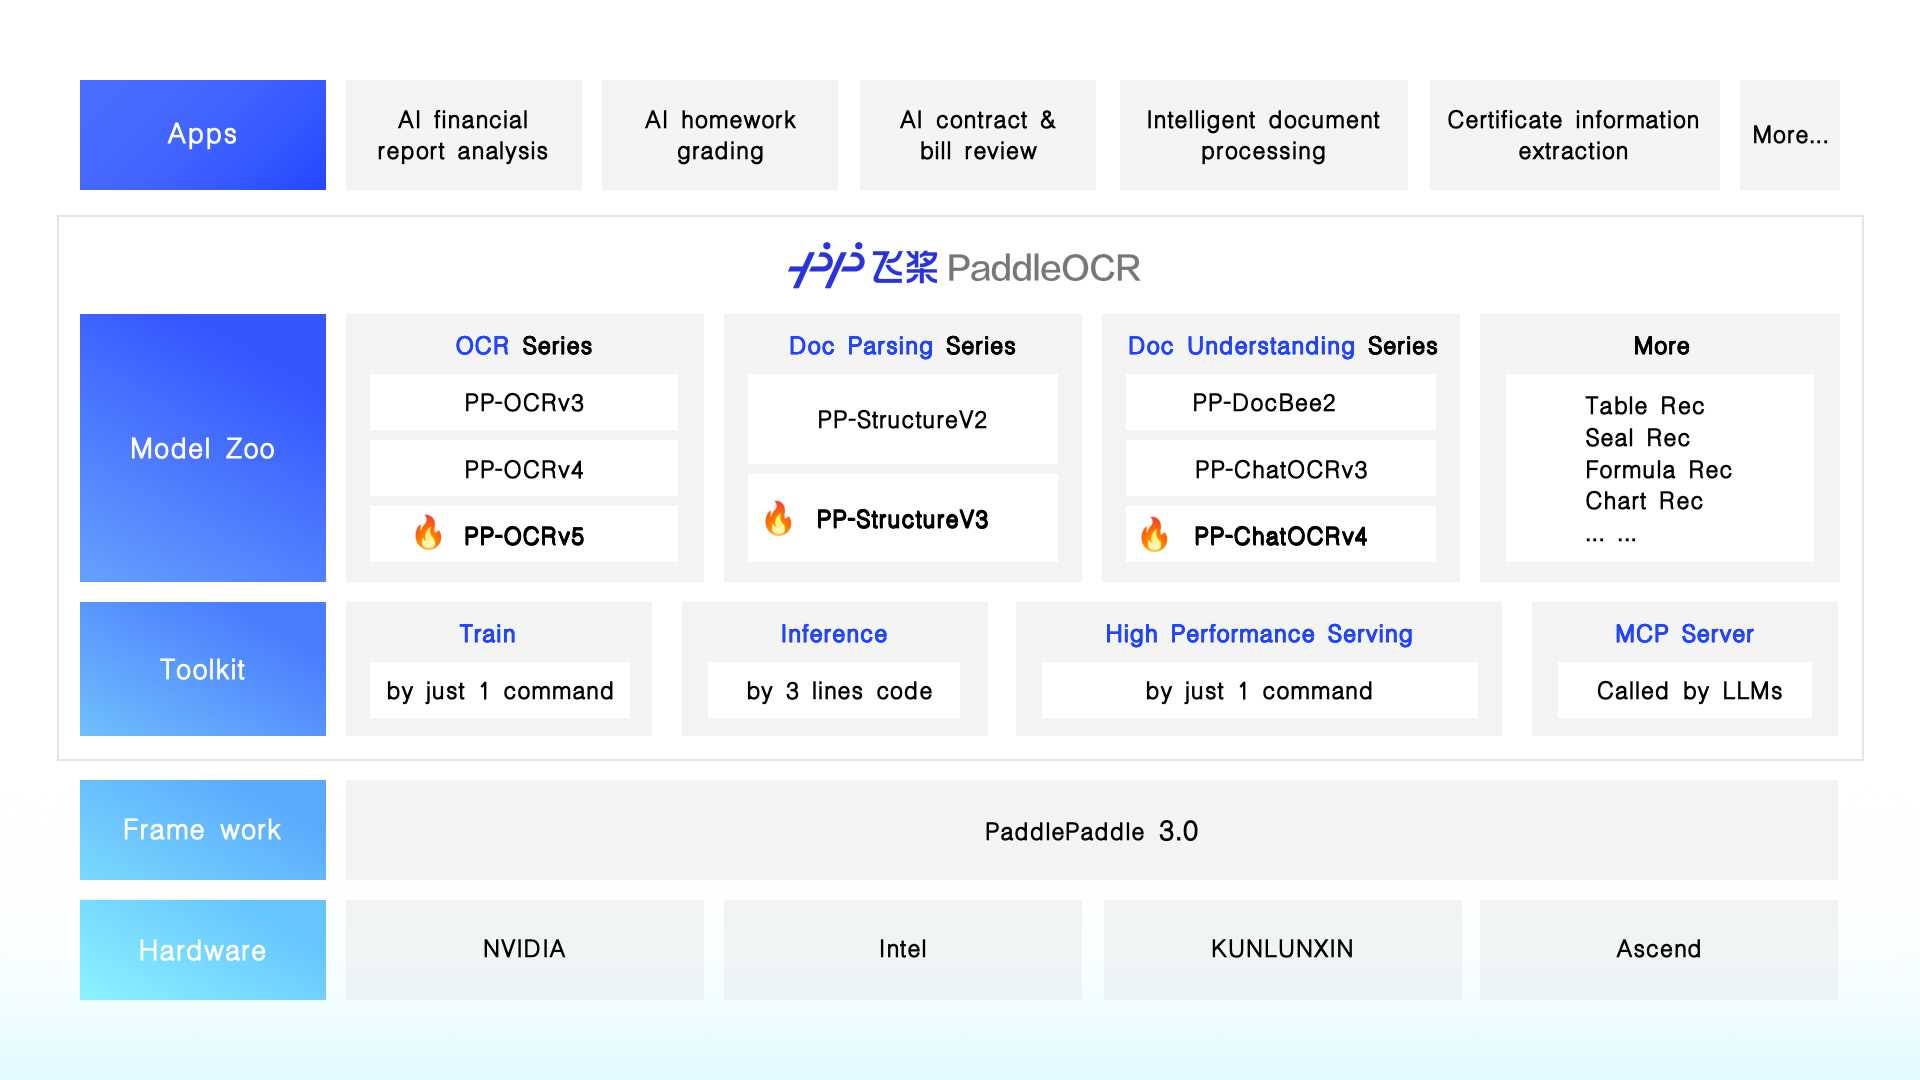Click the Seal Rec line
Screen dimensions: 1920x1080
(1637, 438)
